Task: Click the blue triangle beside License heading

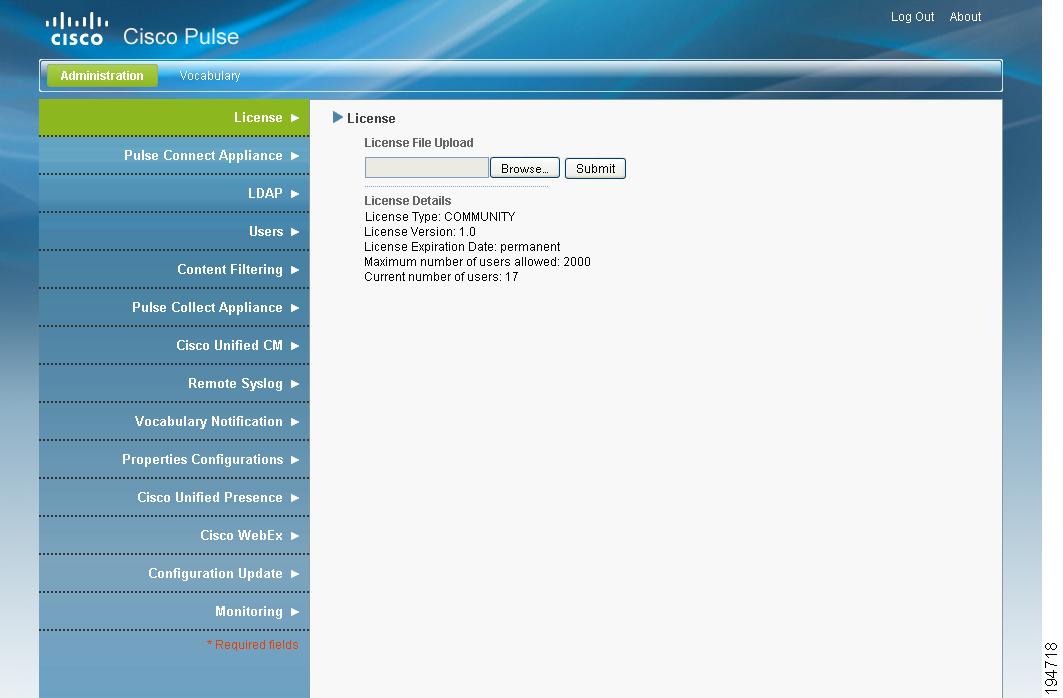Action: (339, 117)
